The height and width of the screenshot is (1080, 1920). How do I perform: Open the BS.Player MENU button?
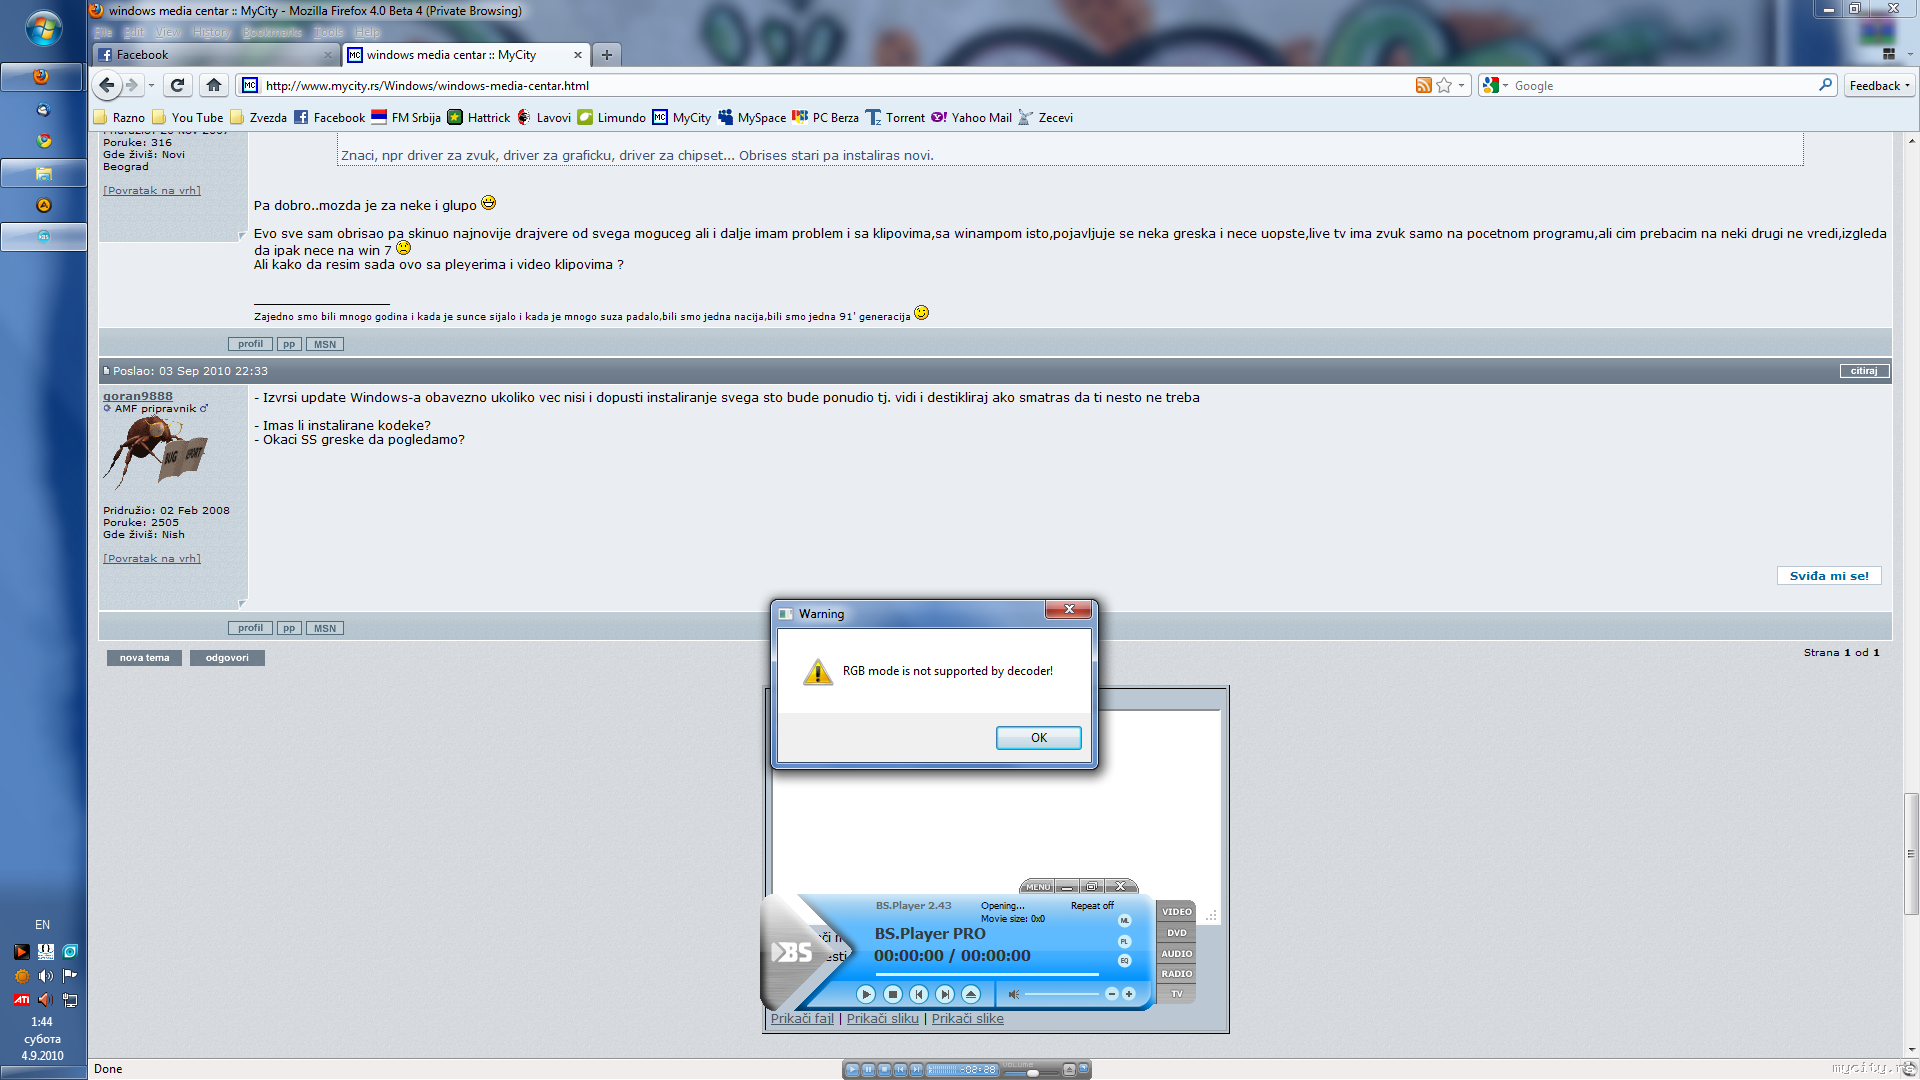pos(1038,887)
